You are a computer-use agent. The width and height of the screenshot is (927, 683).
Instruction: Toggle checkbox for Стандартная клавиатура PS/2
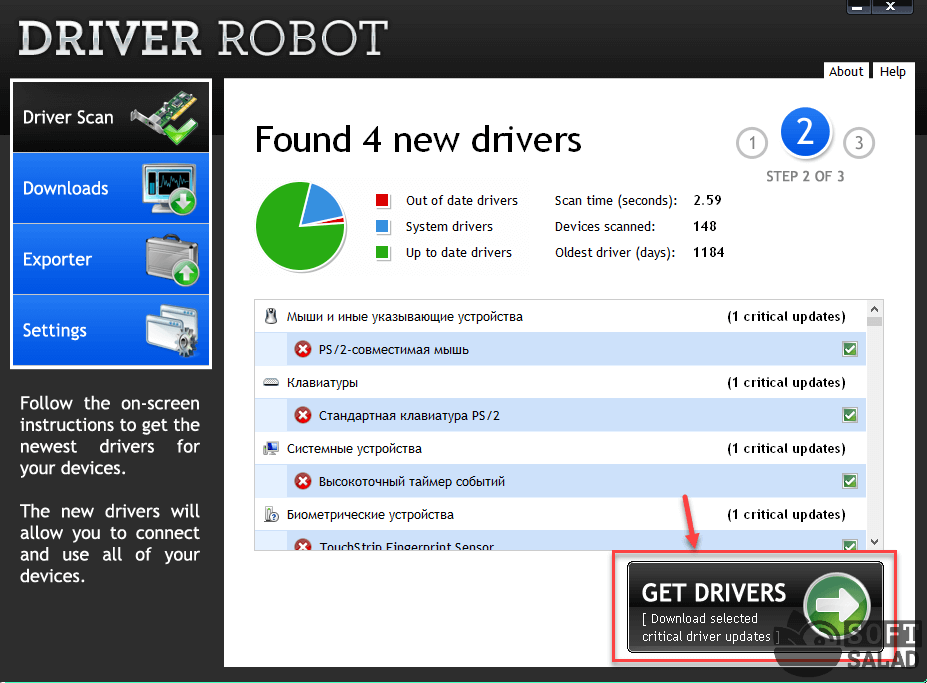(849, 415)
